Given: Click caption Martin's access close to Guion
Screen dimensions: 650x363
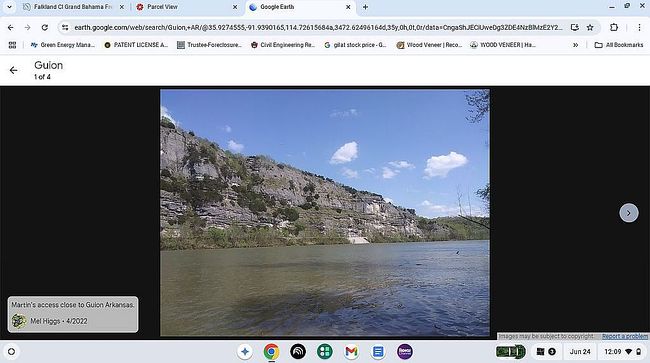Looking at the screenshot, I should (73, 305).
